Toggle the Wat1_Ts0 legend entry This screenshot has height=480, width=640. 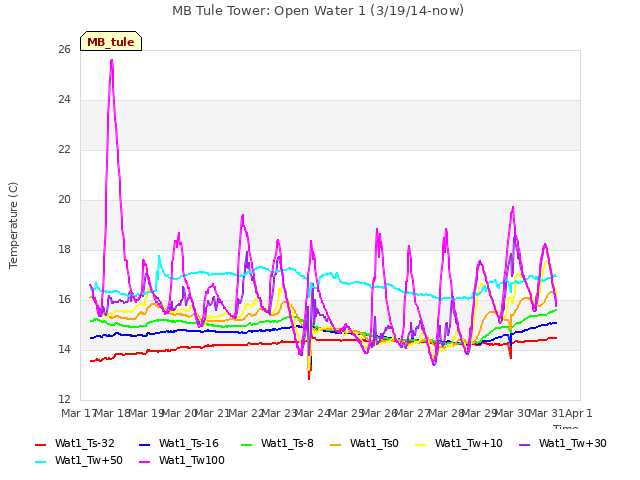tap(364, 443)
